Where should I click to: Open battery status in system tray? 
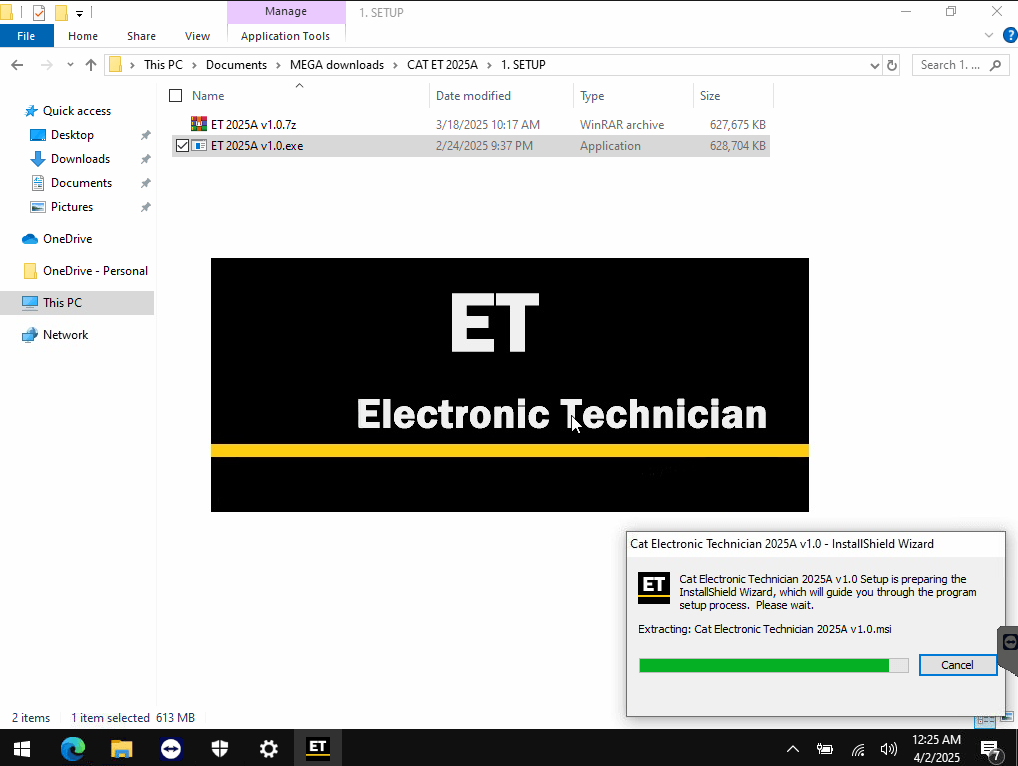coord(825,749)
